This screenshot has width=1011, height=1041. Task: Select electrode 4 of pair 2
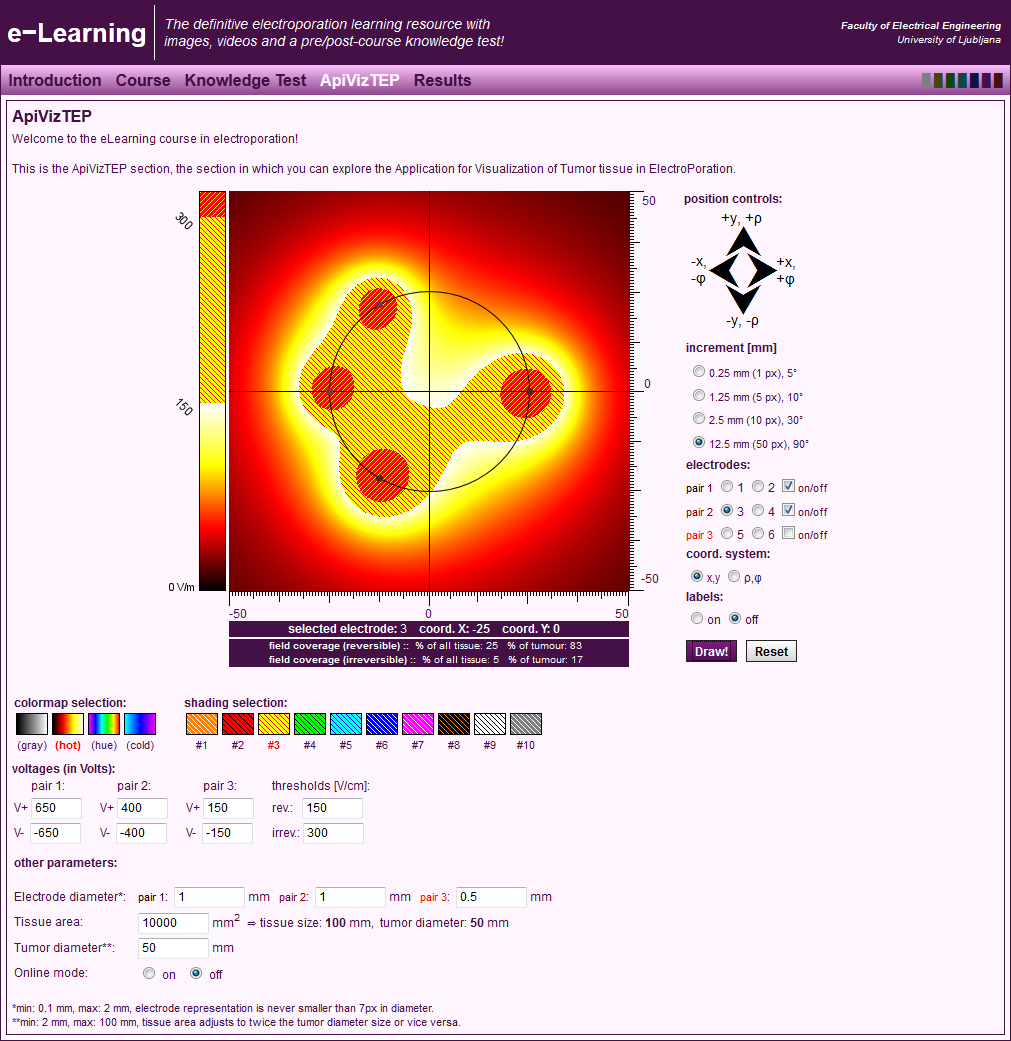tap(757, 511)
